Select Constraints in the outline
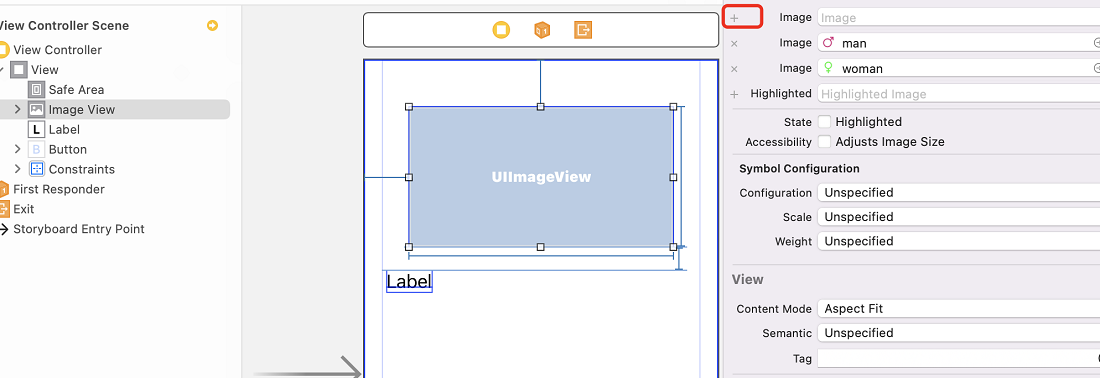The width and height of the screenshot is (1100, 378). 81,169
